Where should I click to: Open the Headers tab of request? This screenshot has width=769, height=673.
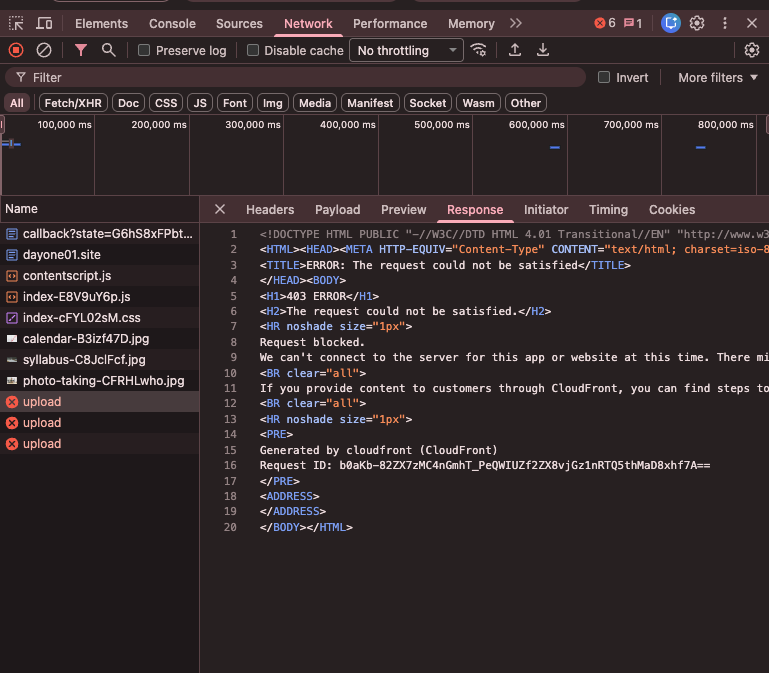pyautogui.click(x=270, y=209)
